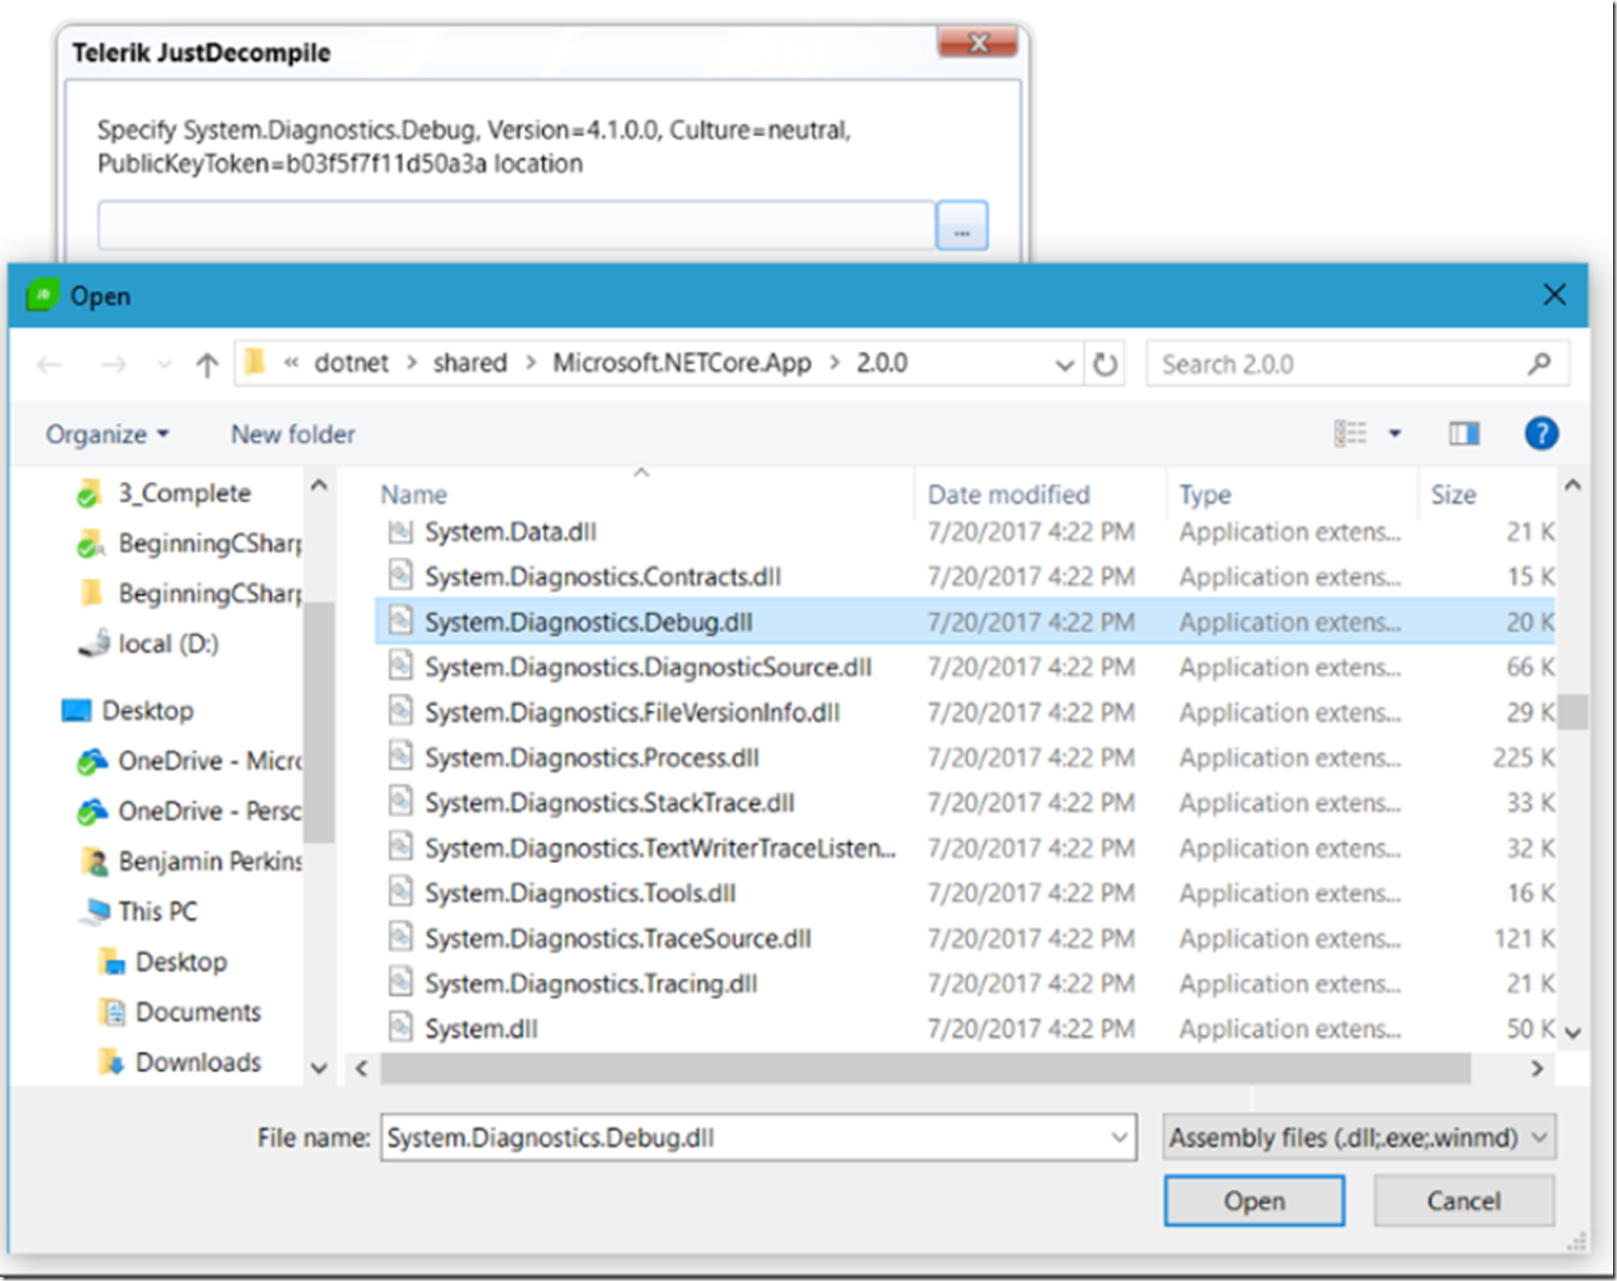Open the file type filter dropdown
Image resolution: width=1617 pixels, height=1281 pixels.
click(1358, 1138)
